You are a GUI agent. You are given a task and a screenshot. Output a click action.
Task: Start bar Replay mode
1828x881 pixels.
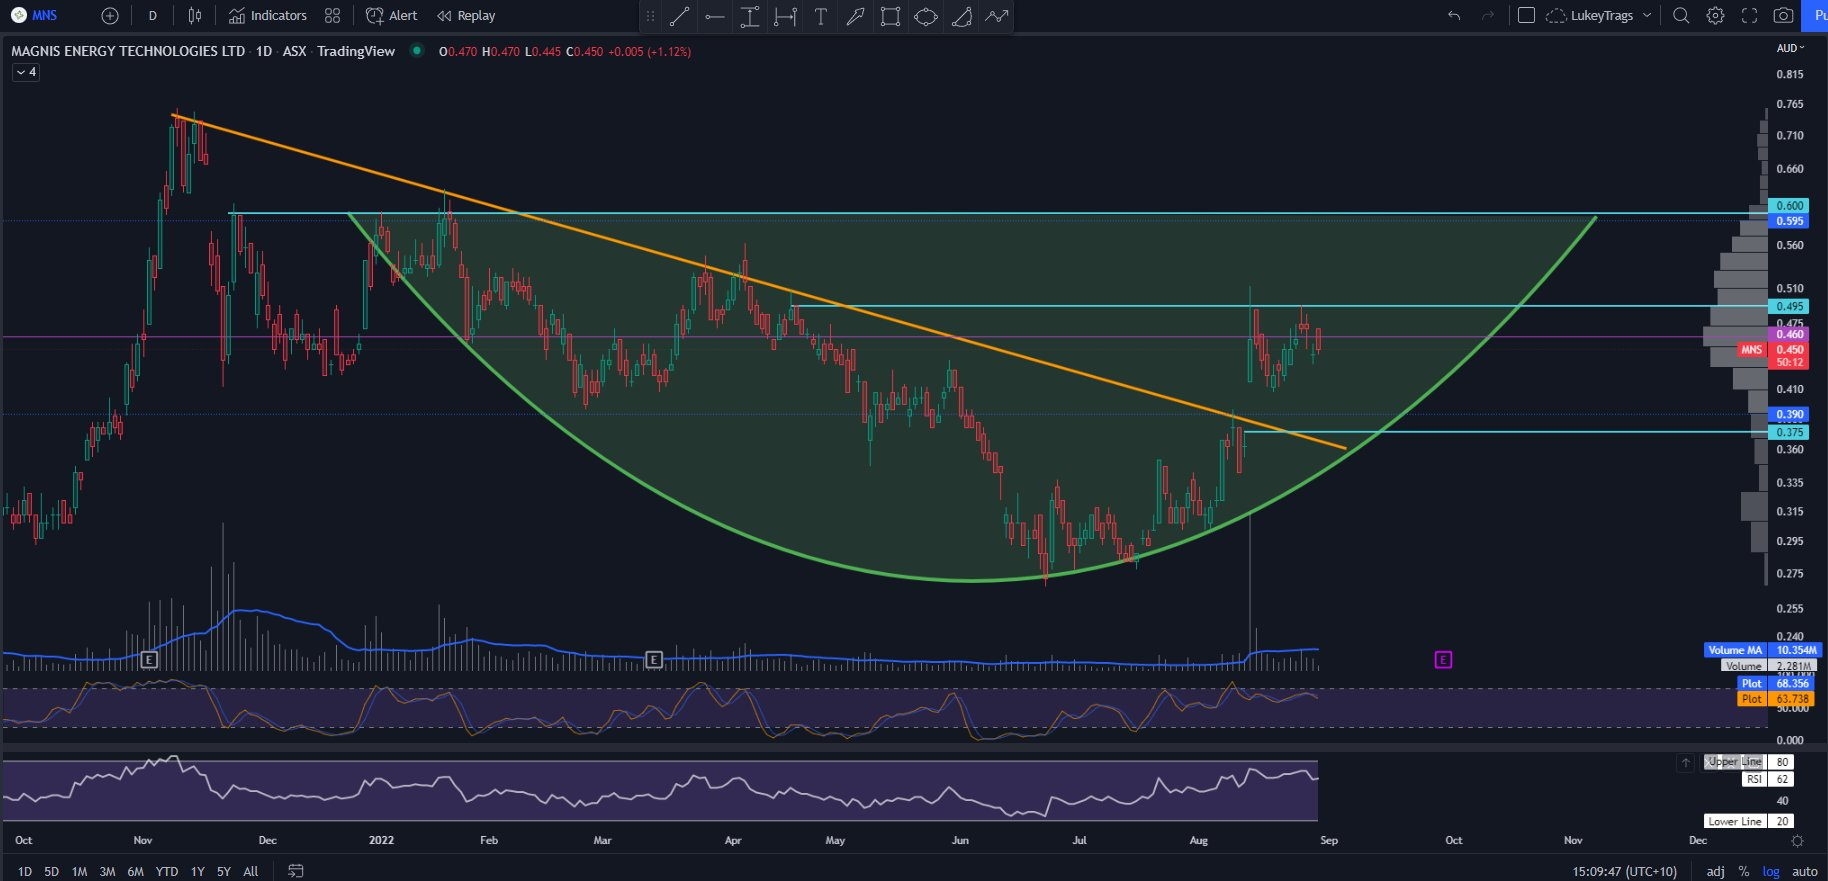tap(466, 16)
